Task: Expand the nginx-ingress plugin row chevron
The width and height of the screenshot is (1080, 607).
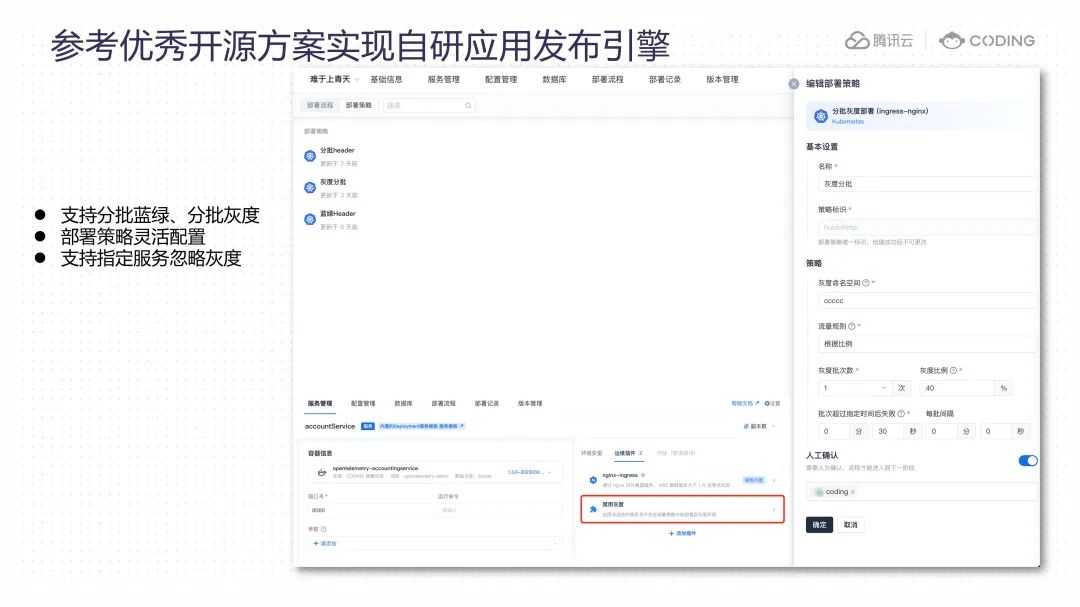Action: 774,480
